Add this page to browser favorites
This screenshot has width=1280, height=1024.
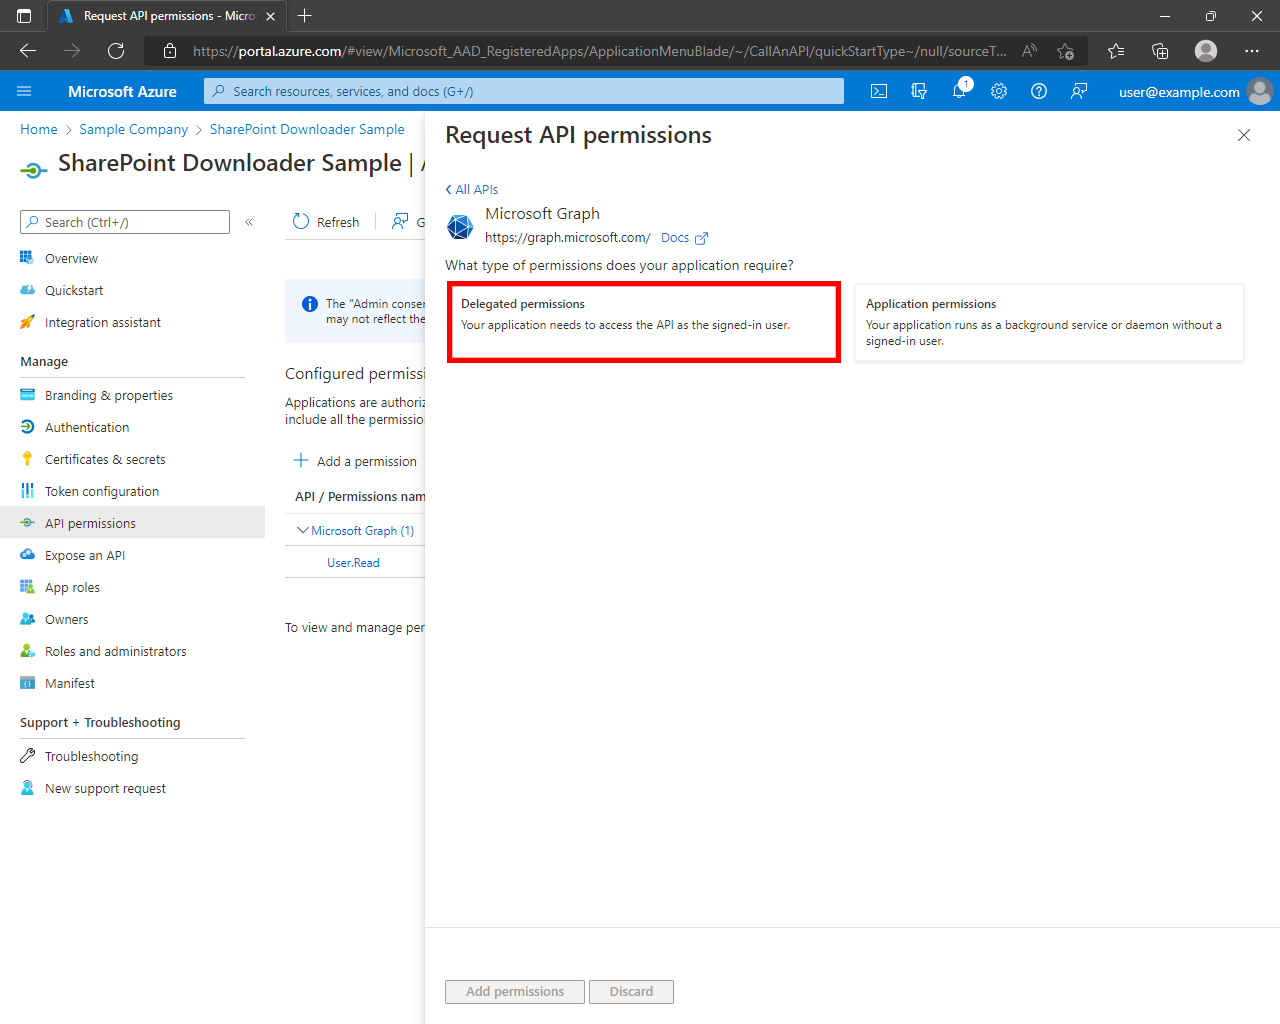[x=1066, y=51]
